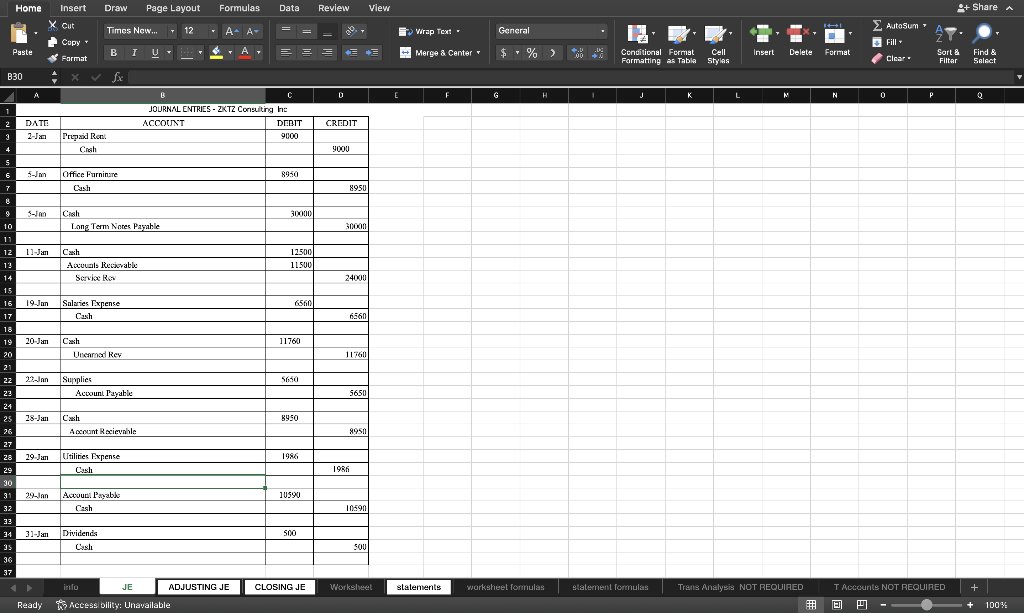
Task: Open Format as Table gallery
Action: pyautogui.click(x=681, y=44)
